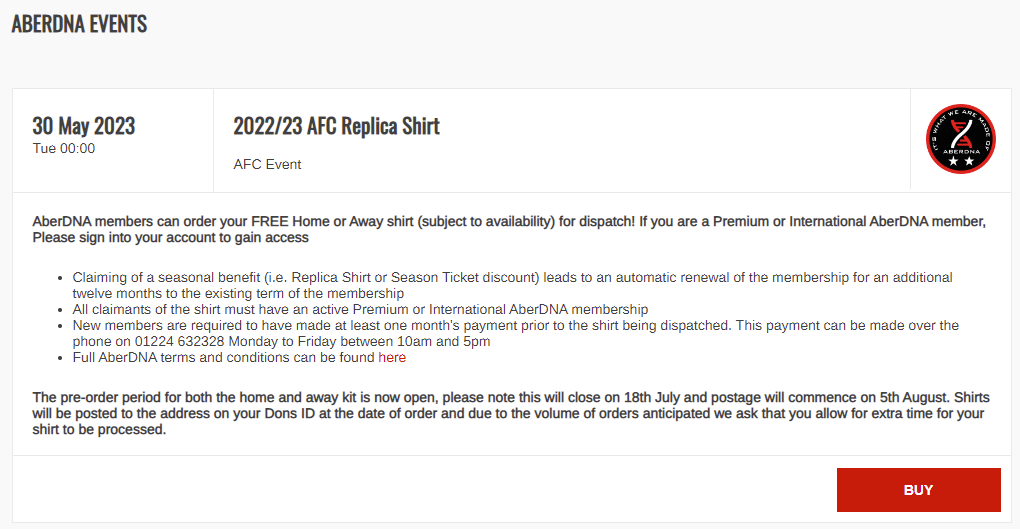
Task: Open the terms and conditions 'here' link
Action: [392, 358]
